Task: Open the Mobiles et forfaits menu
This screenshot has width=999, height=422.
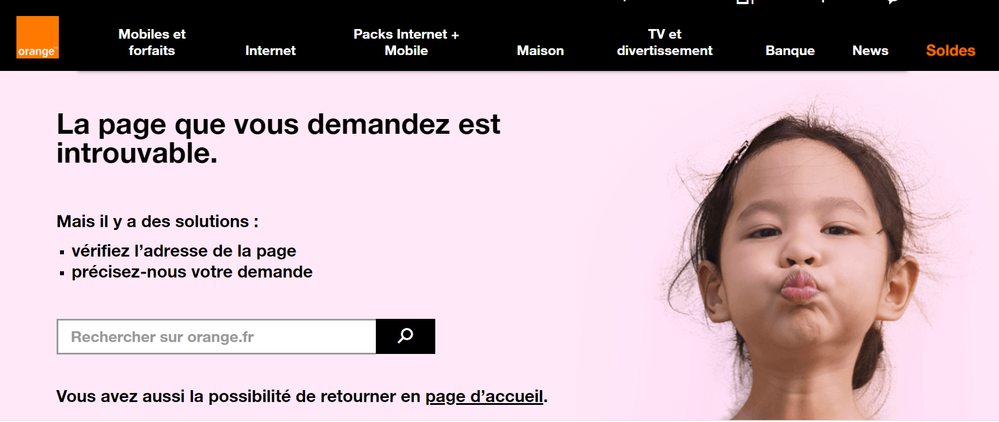Action: tap(152, 42)
